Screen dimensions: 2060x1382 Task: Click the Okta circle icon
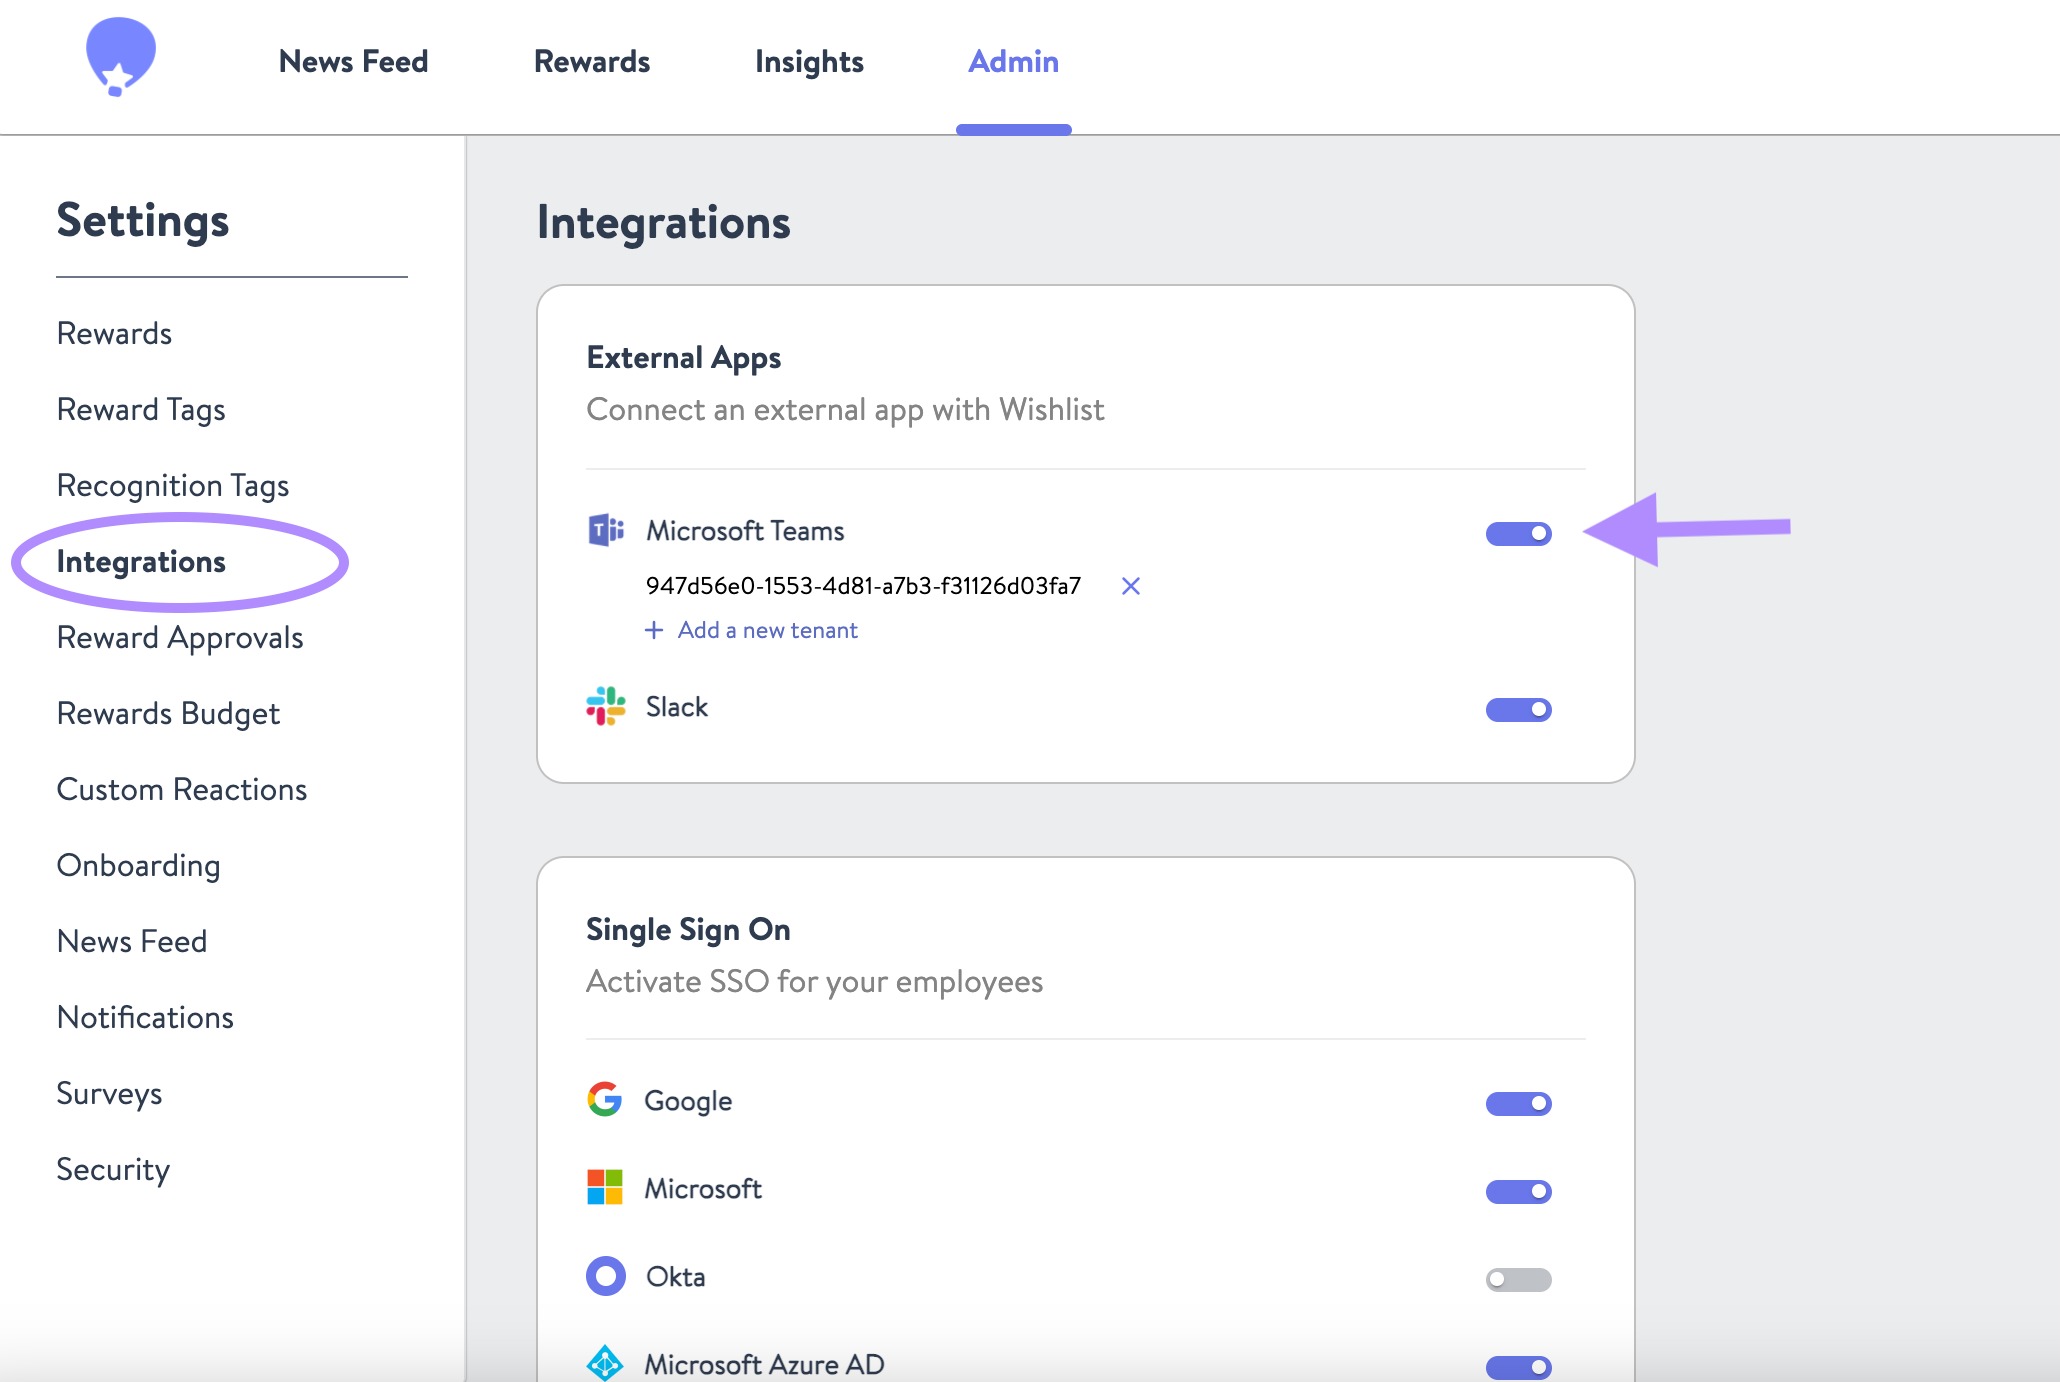pyautogui.click(x=605, y=1276)
